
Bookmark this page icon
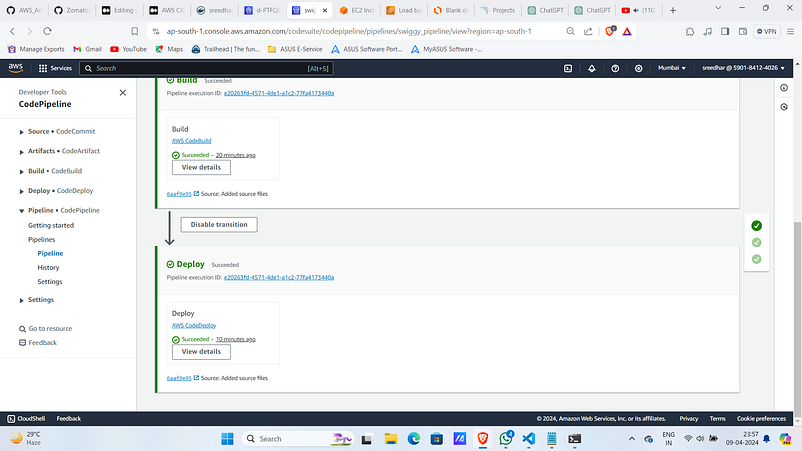coord(135,31)
